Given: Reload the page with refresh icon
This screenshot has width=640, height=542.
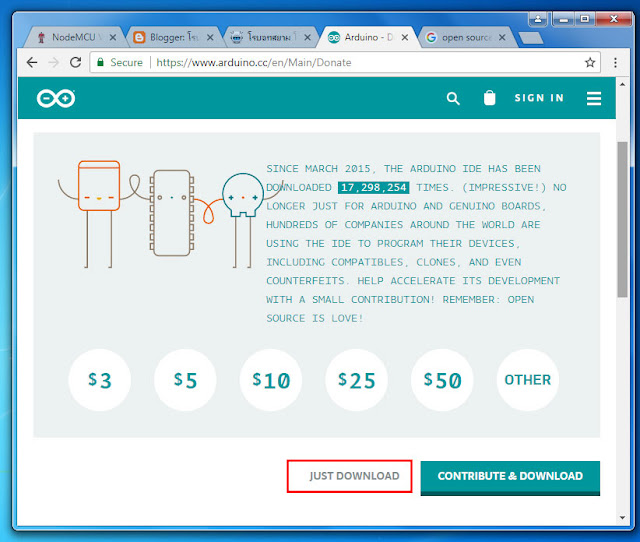Looking at the screenshot, I should pos(76,62).
